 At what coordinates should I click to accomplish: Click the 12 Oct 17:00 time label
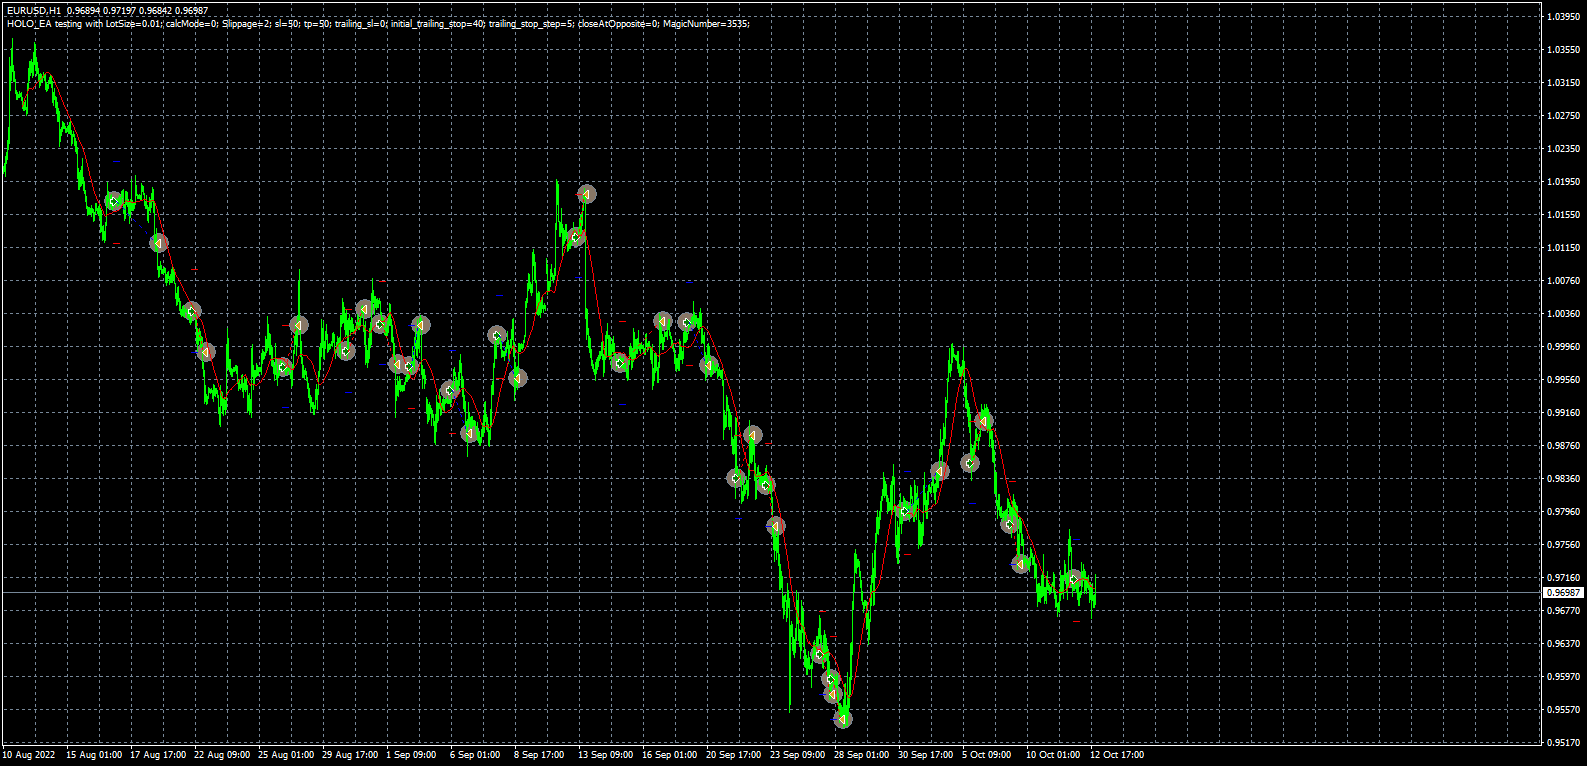pyautogui.click(x=1117, y=755)
